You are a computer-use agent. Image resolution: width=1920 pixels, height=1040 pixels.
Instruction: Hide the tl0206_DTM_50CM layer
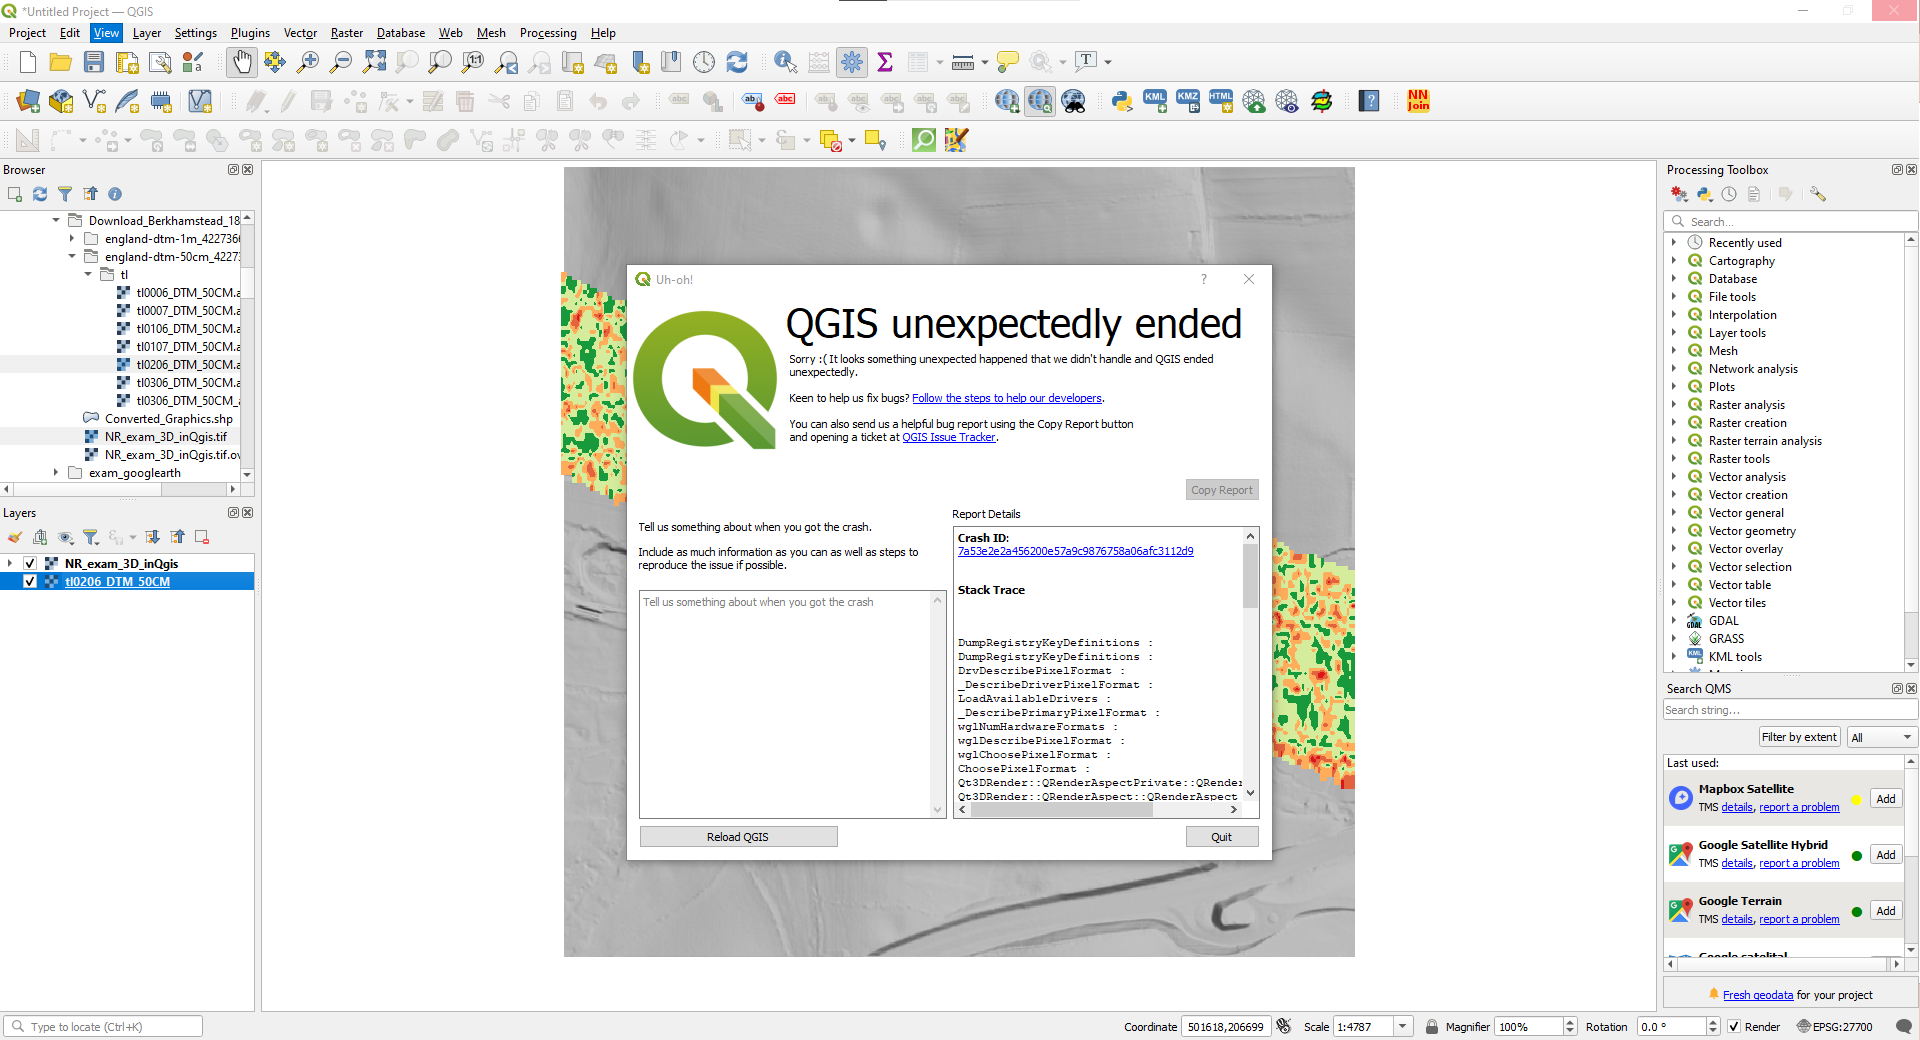click(31, 581)
